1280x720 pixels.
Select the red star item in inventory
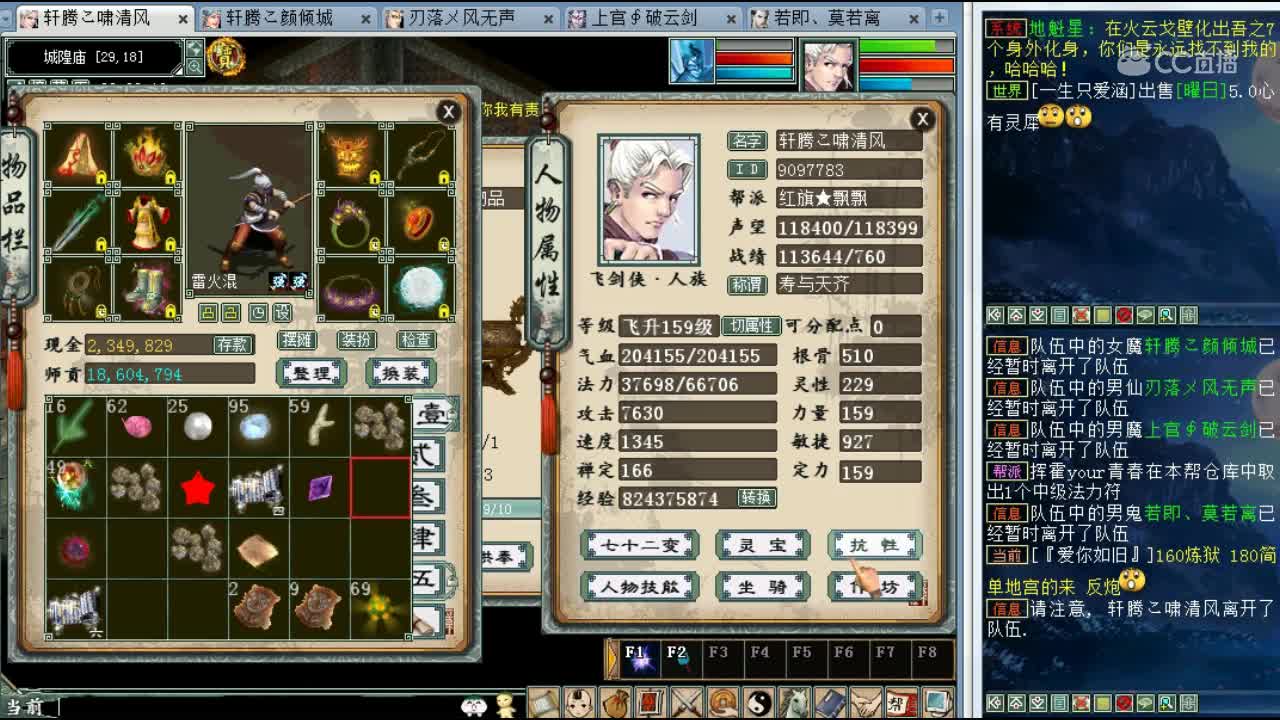(x=198, y=488)
